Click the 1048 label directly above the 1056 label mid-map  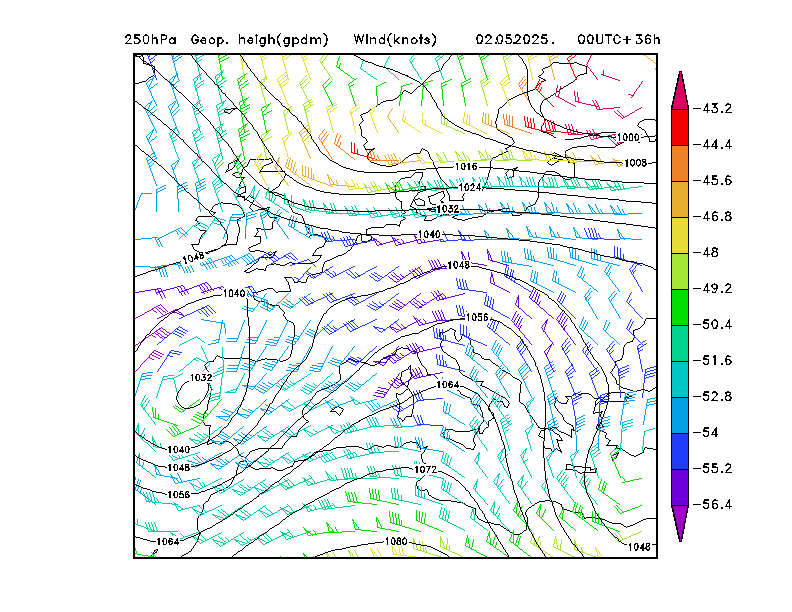click(459, 265)
